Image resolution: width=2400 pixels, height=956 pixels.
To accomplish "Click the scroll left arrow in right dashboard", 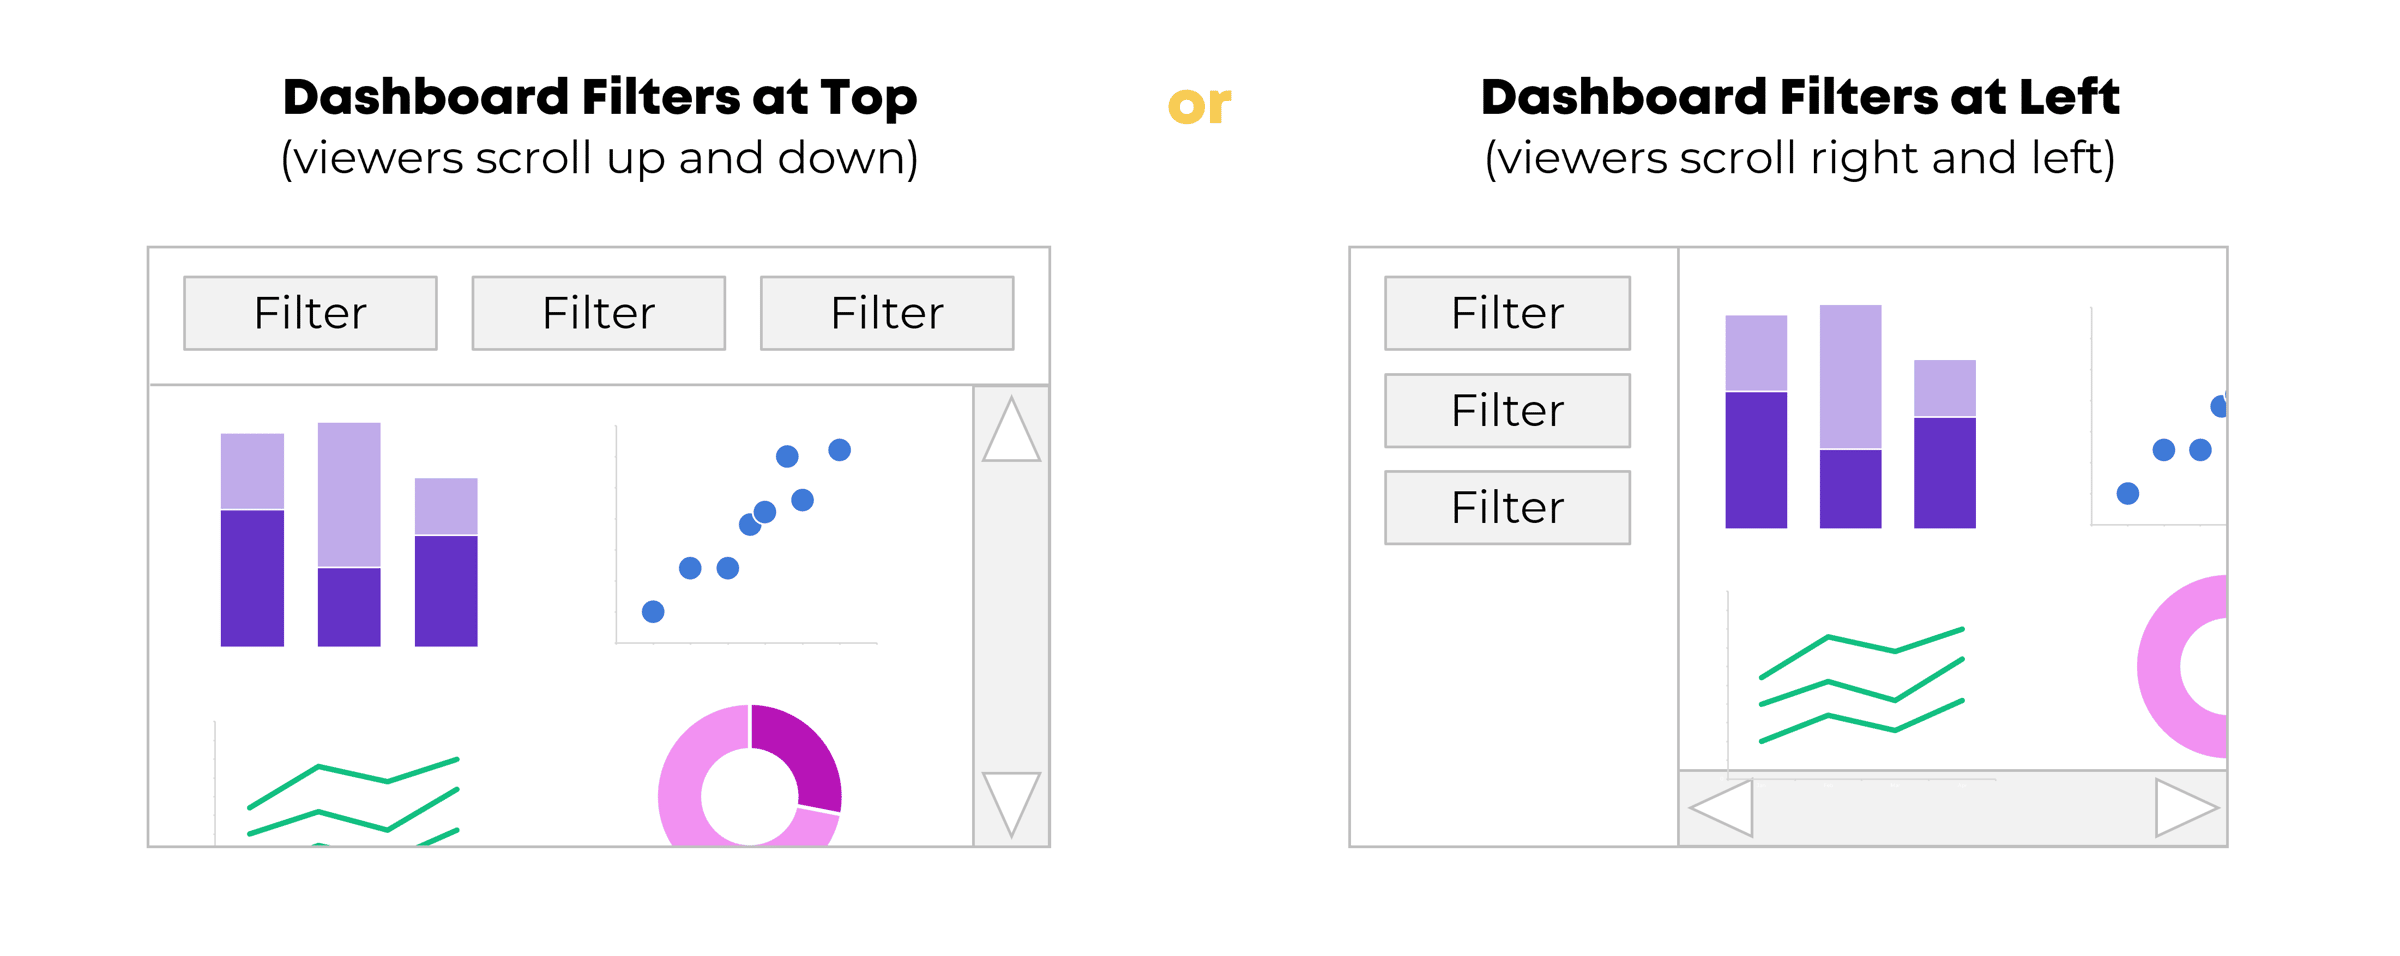I will (1724, 807).
